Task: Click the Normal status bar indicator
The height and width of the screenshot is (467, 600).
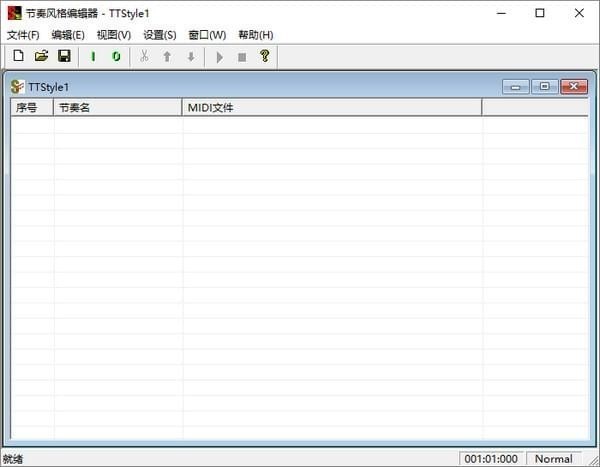Action: [554, 459]
